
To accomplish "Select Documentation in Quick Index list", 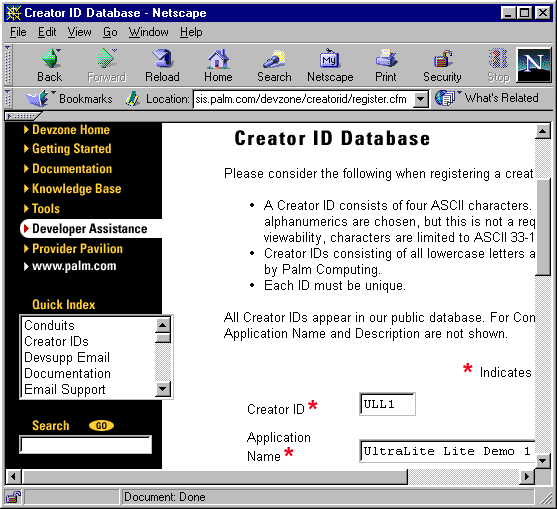I will click(67, 373).
